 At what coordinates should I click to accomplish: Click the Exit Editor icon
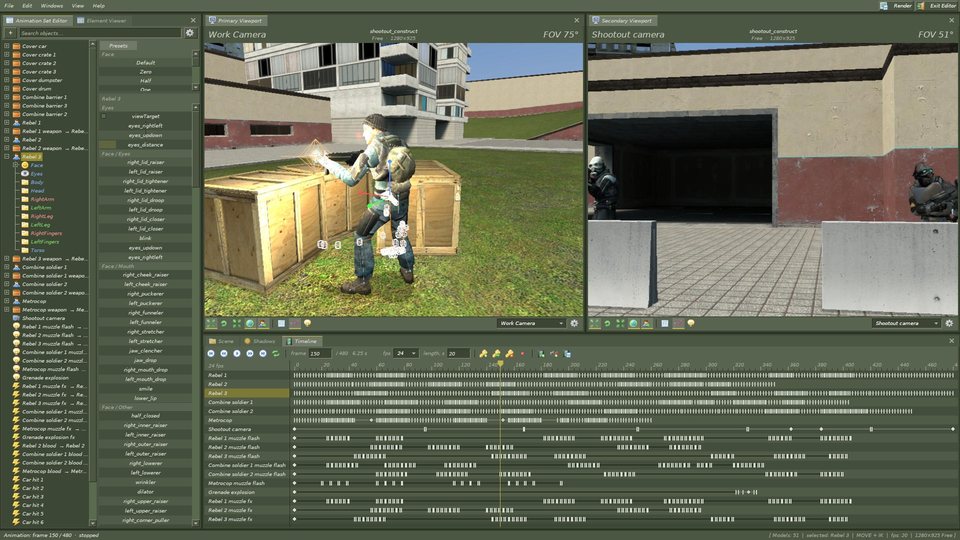[921, 6]
